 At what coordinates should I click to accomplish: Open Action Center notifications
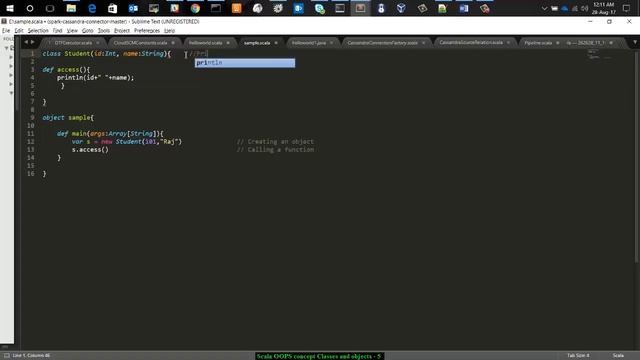[626, 8]
